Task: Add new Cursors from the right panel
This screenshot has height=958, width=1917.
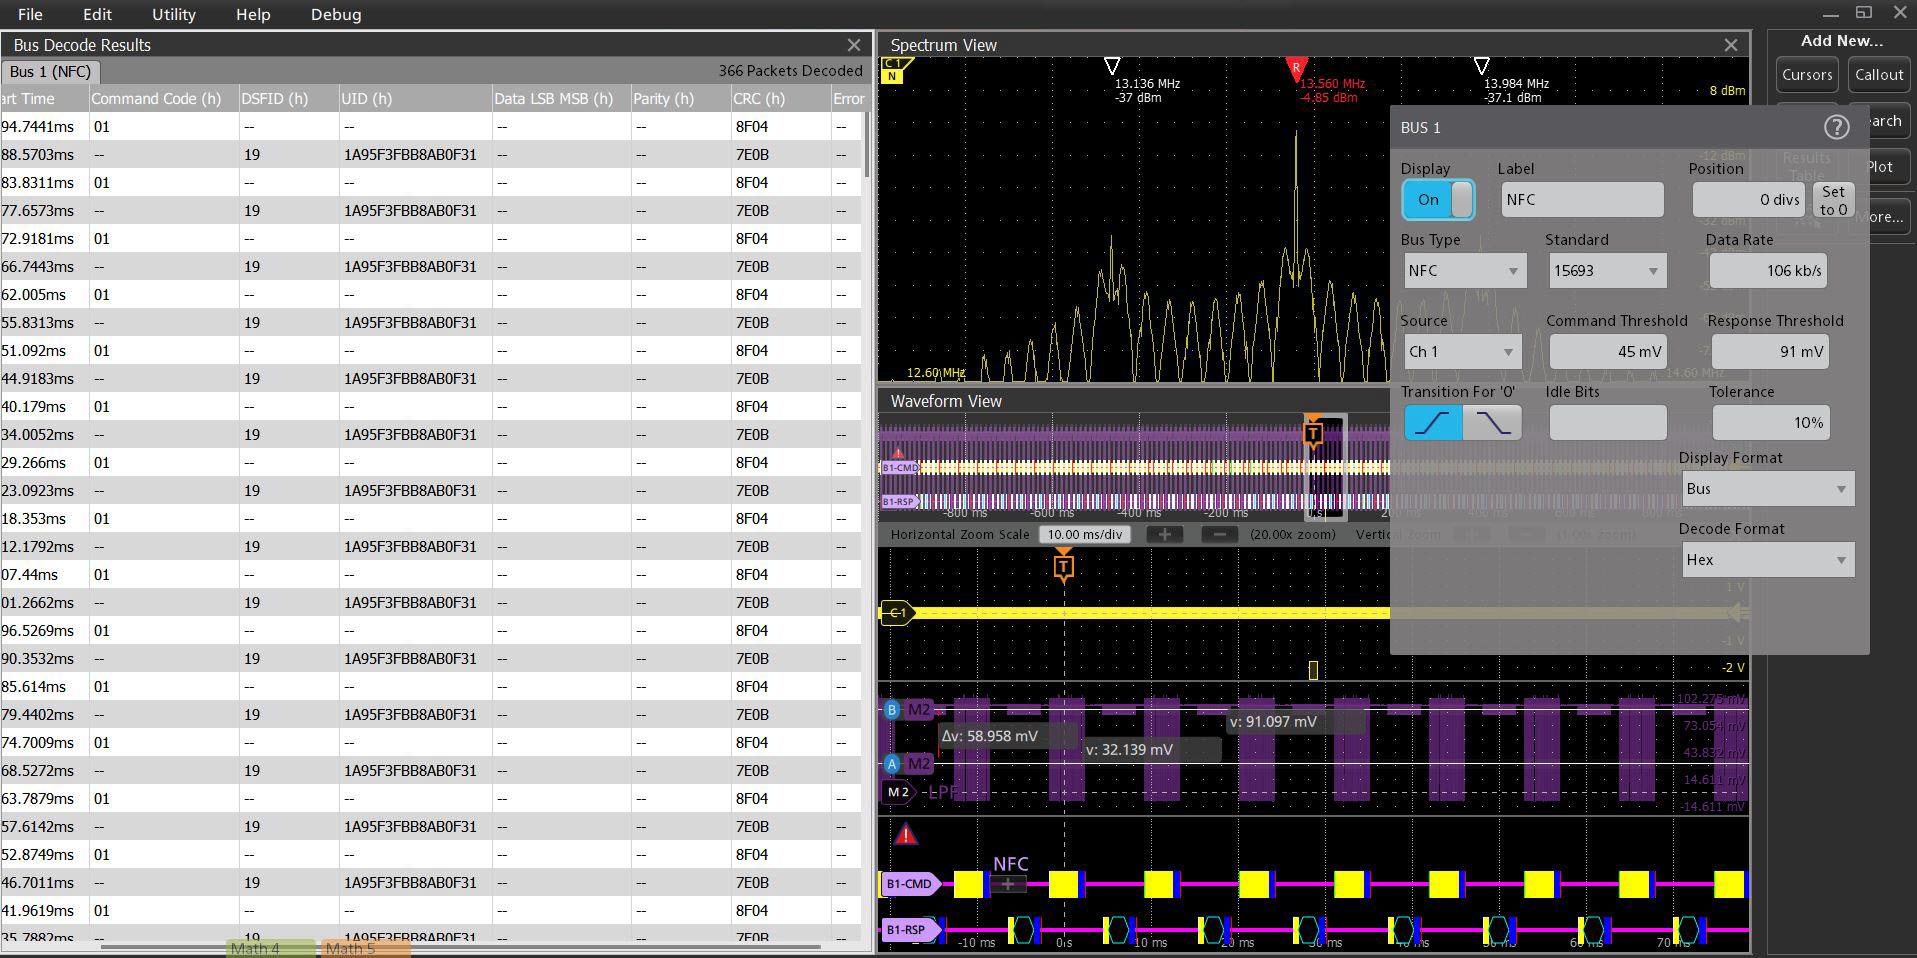Action: point(1806,74)
